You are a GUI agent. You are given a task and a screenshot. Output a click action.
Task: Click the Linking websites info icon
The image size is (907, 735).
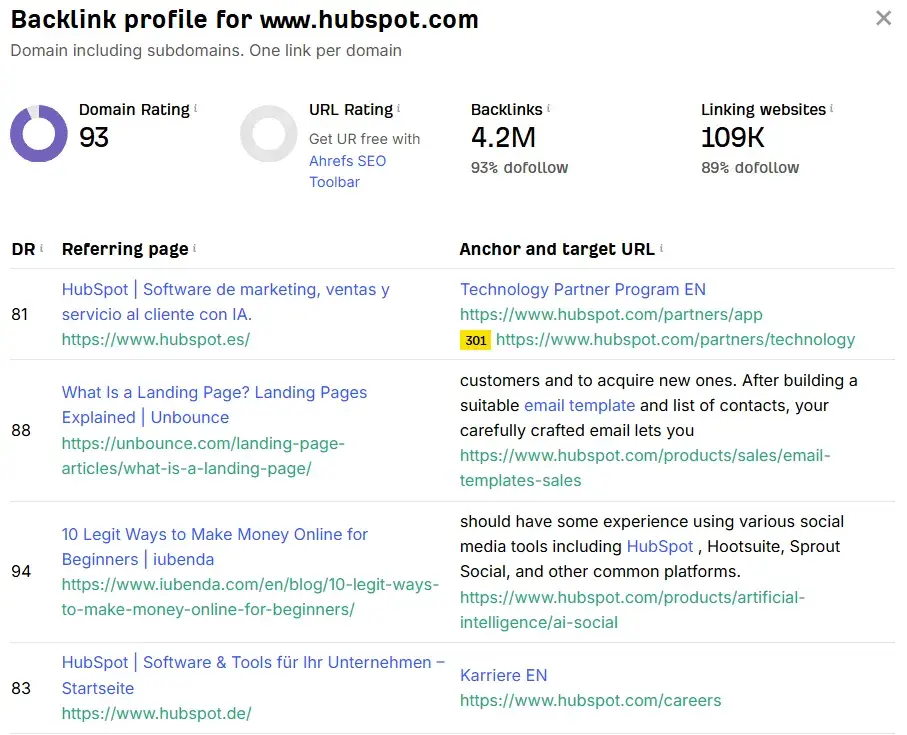[x=832, y=108]
